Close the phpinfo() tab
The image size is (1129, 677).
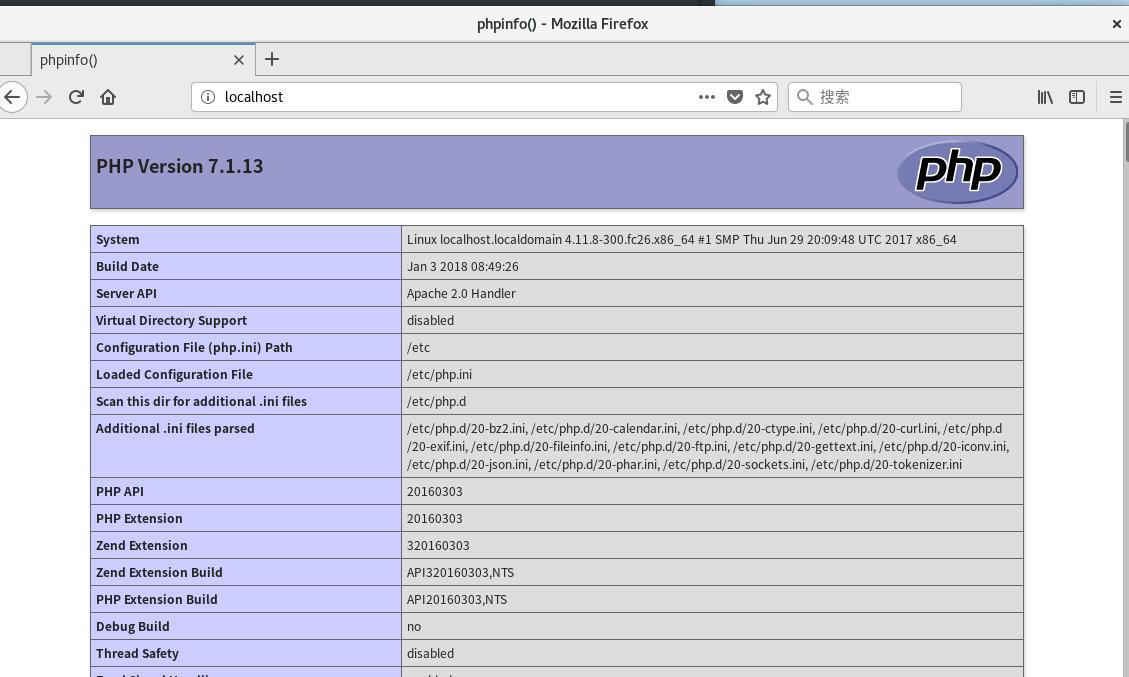coord(239,60)
